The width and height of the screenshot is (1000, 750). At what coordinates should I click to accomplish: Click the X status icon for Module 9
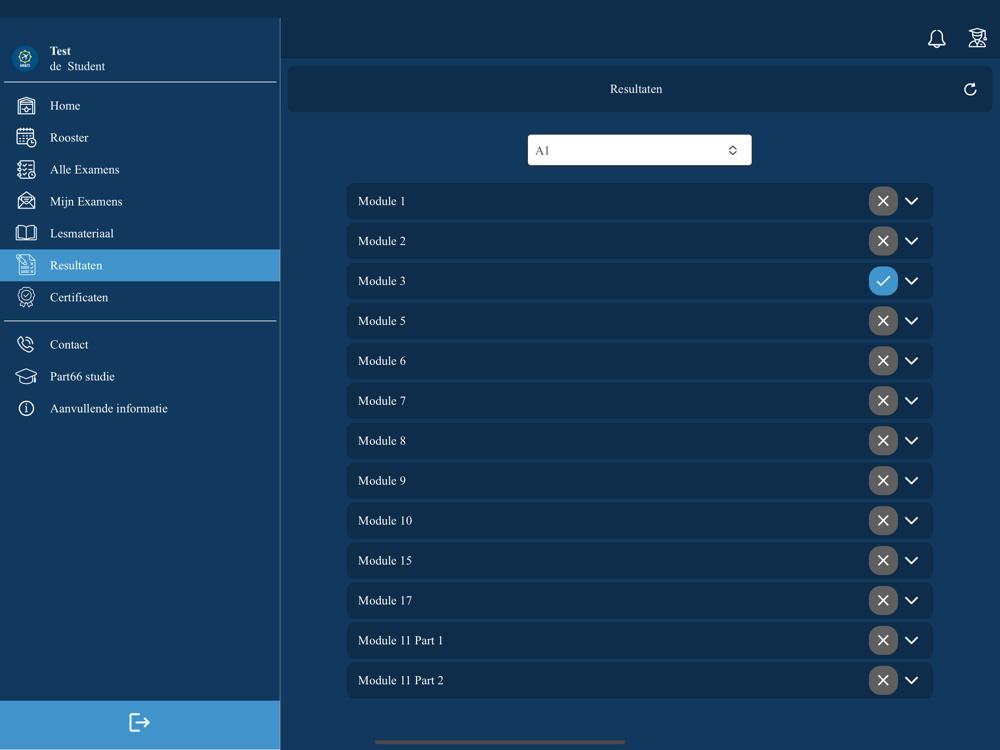click(883, 481)
